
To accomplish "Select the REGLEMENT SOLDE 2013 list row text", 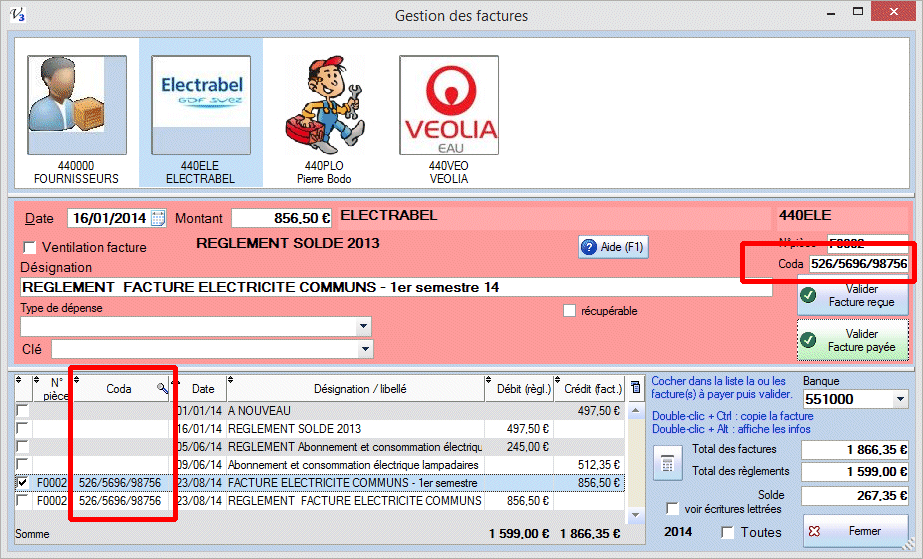I will click(294, 428).
